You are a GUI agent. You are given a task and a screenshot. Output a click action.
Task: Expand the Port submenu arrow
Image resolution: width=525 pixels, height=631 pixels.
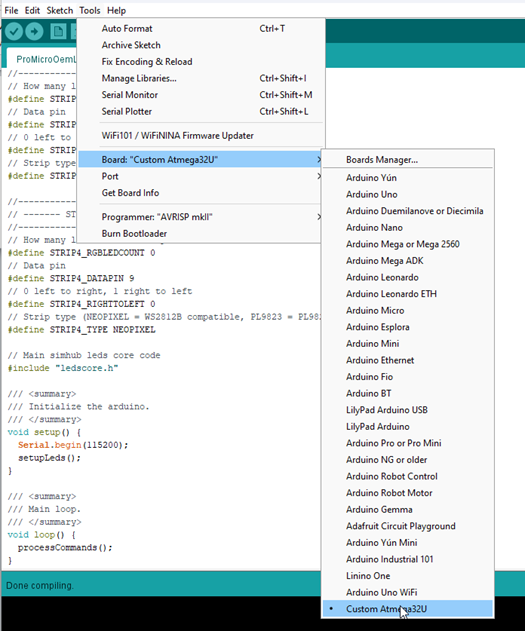point(318,176)
